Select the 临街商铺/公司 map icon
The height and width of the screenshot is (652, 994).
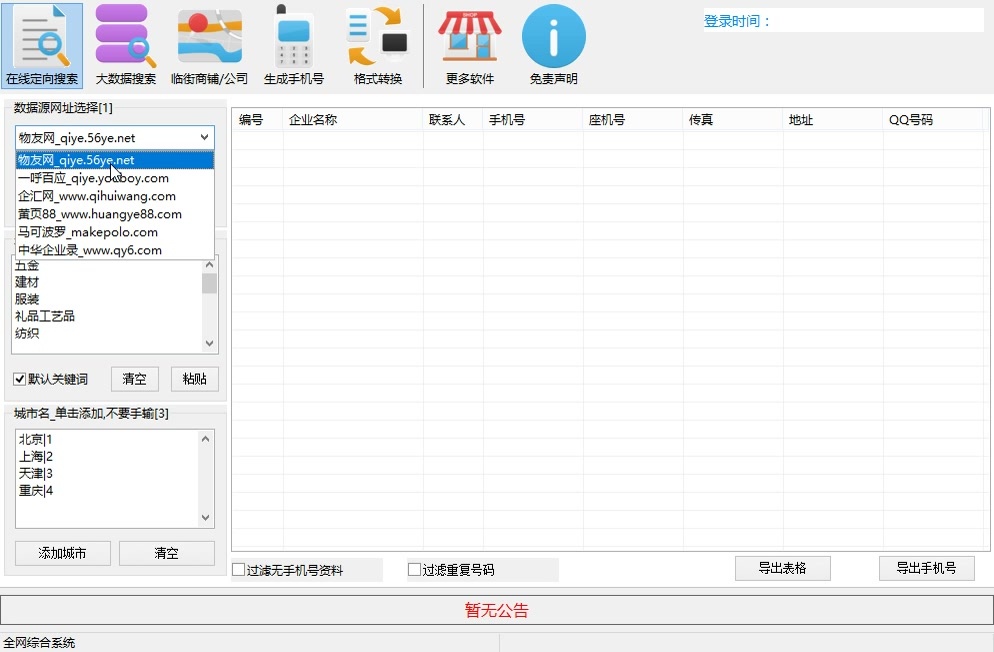(x=209, y=46)
